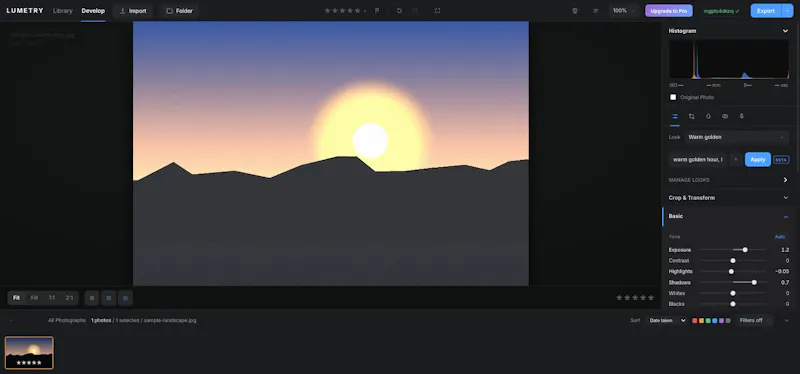This screenshot has width=800, height=374.
Task: Click the Folder button
Action: (x=179, y=11)
